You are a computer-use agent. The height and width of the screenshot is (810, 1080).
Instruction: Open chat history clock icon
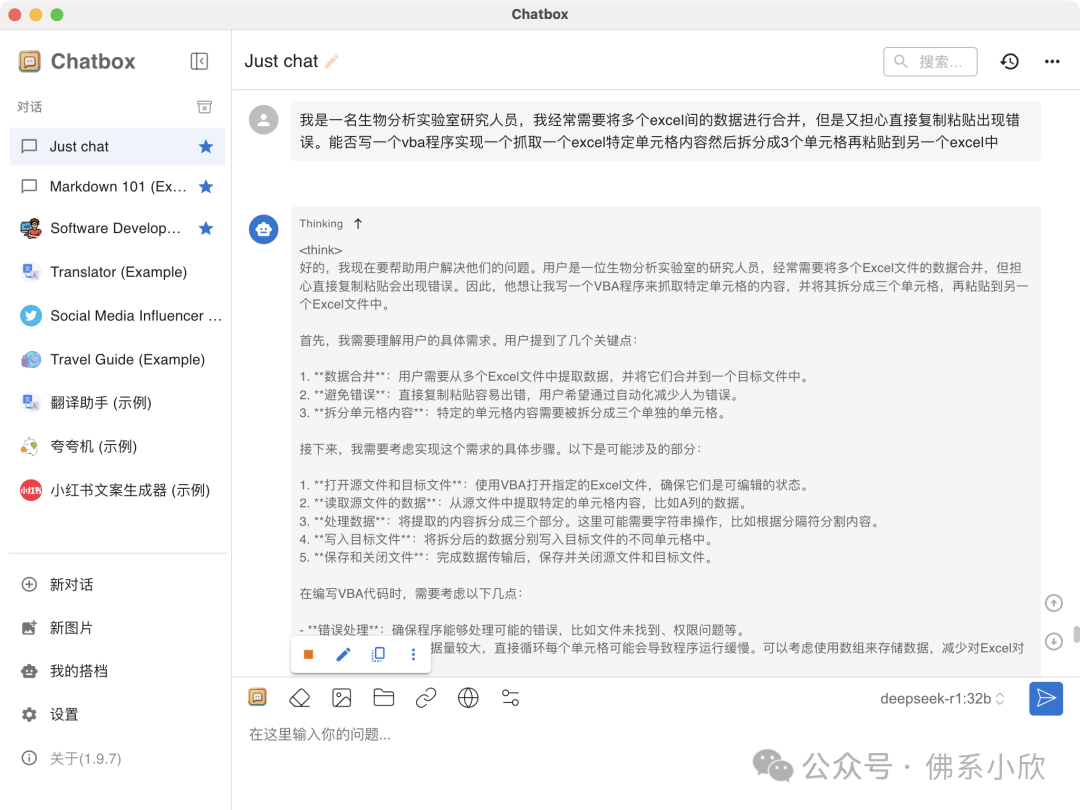1010,61
